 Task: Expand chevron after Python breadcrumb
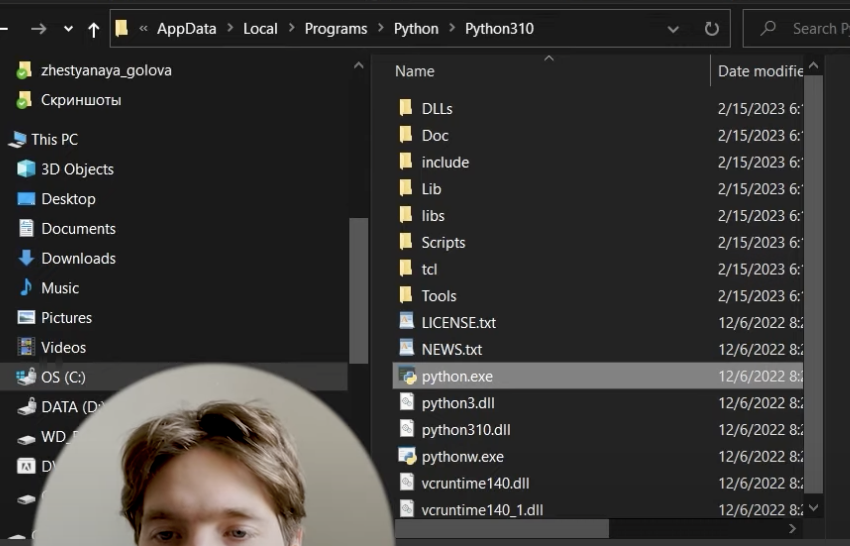pos(452,28)
